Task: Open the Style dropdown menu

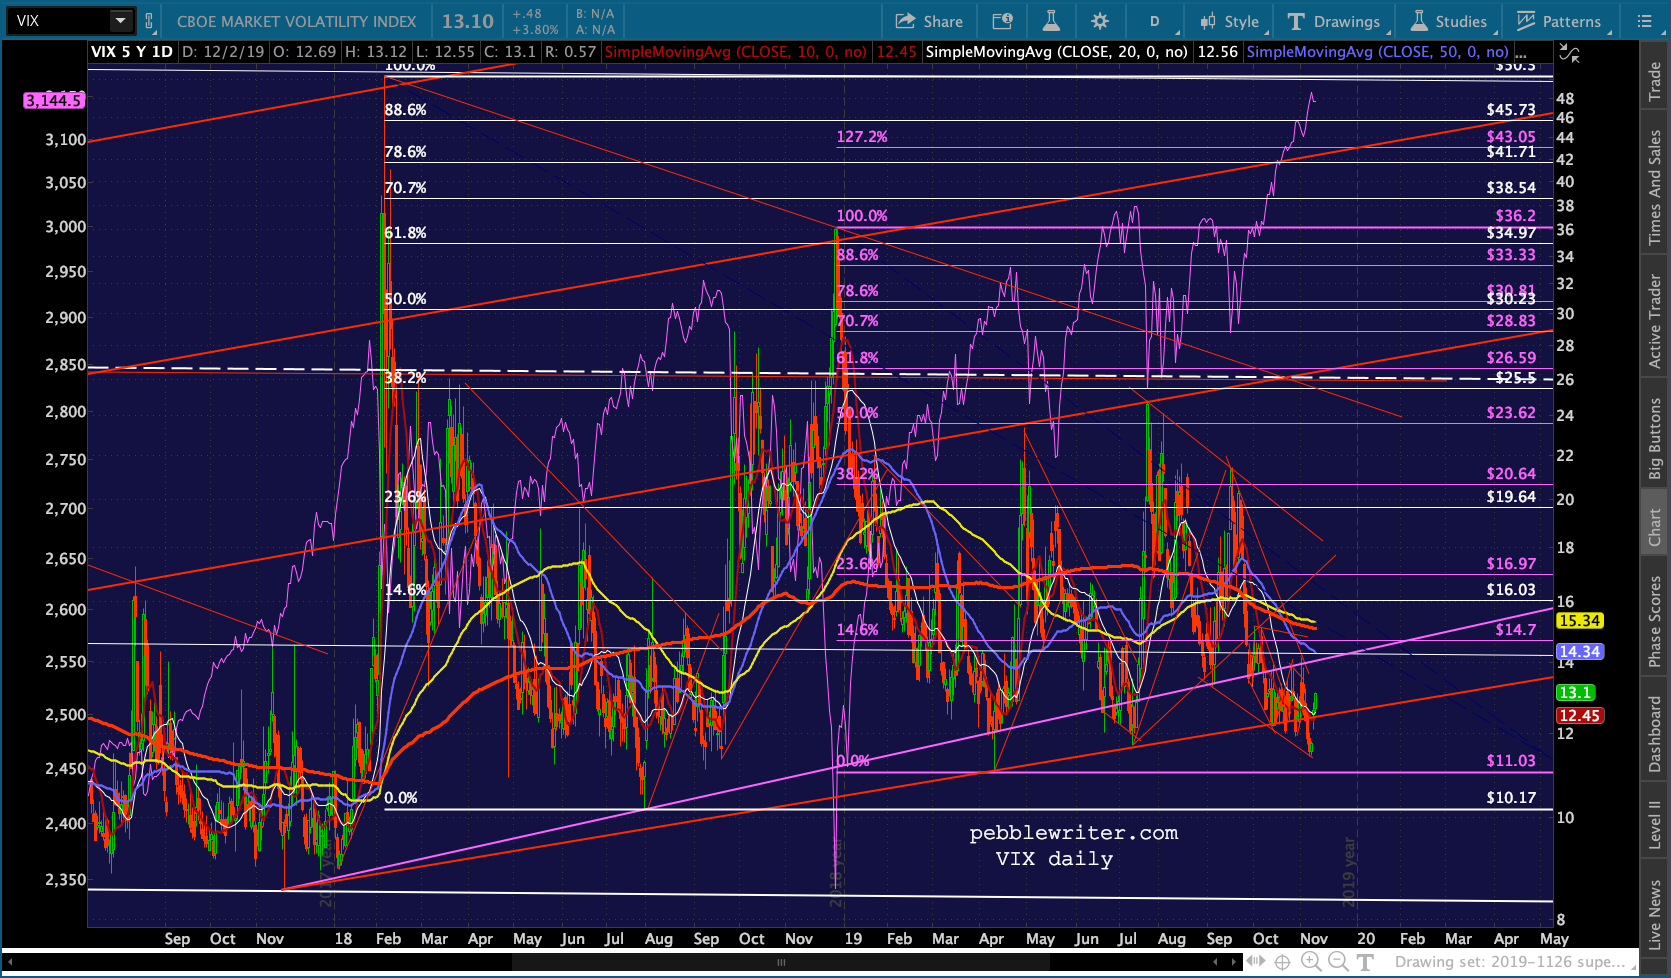Action: tap(1231, 21)
